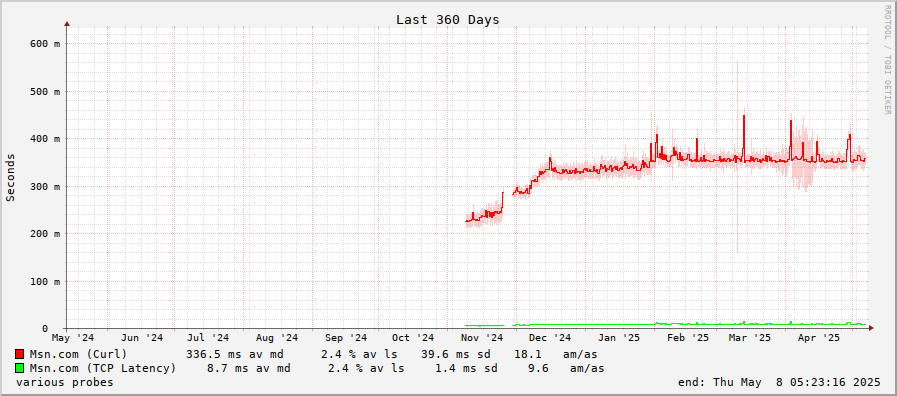The width and height of the screenshot is (897, 396).
Task: Click the 'Dec '24' x-axis label
Action: [550, 338]
